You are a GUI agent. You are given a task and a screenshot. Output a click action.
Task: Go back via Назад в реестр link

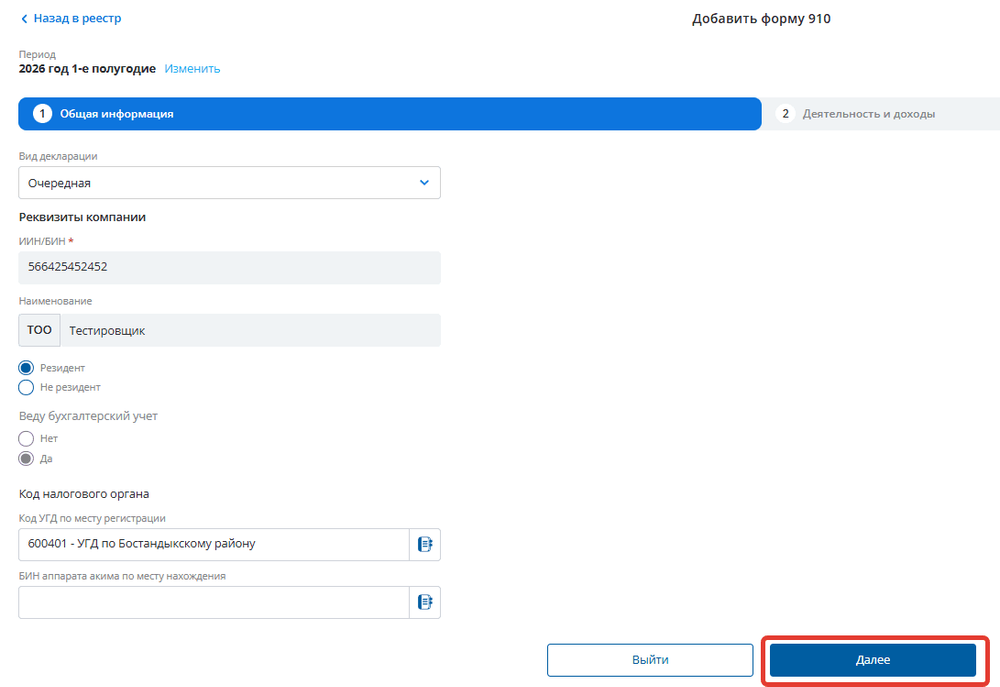click(x=77, y=18)
